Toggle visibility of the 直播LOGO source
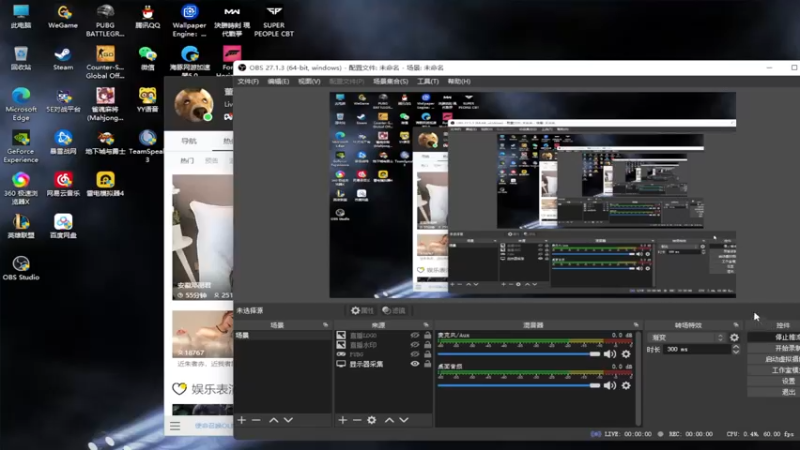Image resolution: width=800 pixels, height=450 pixels. [x=415, y=335]
